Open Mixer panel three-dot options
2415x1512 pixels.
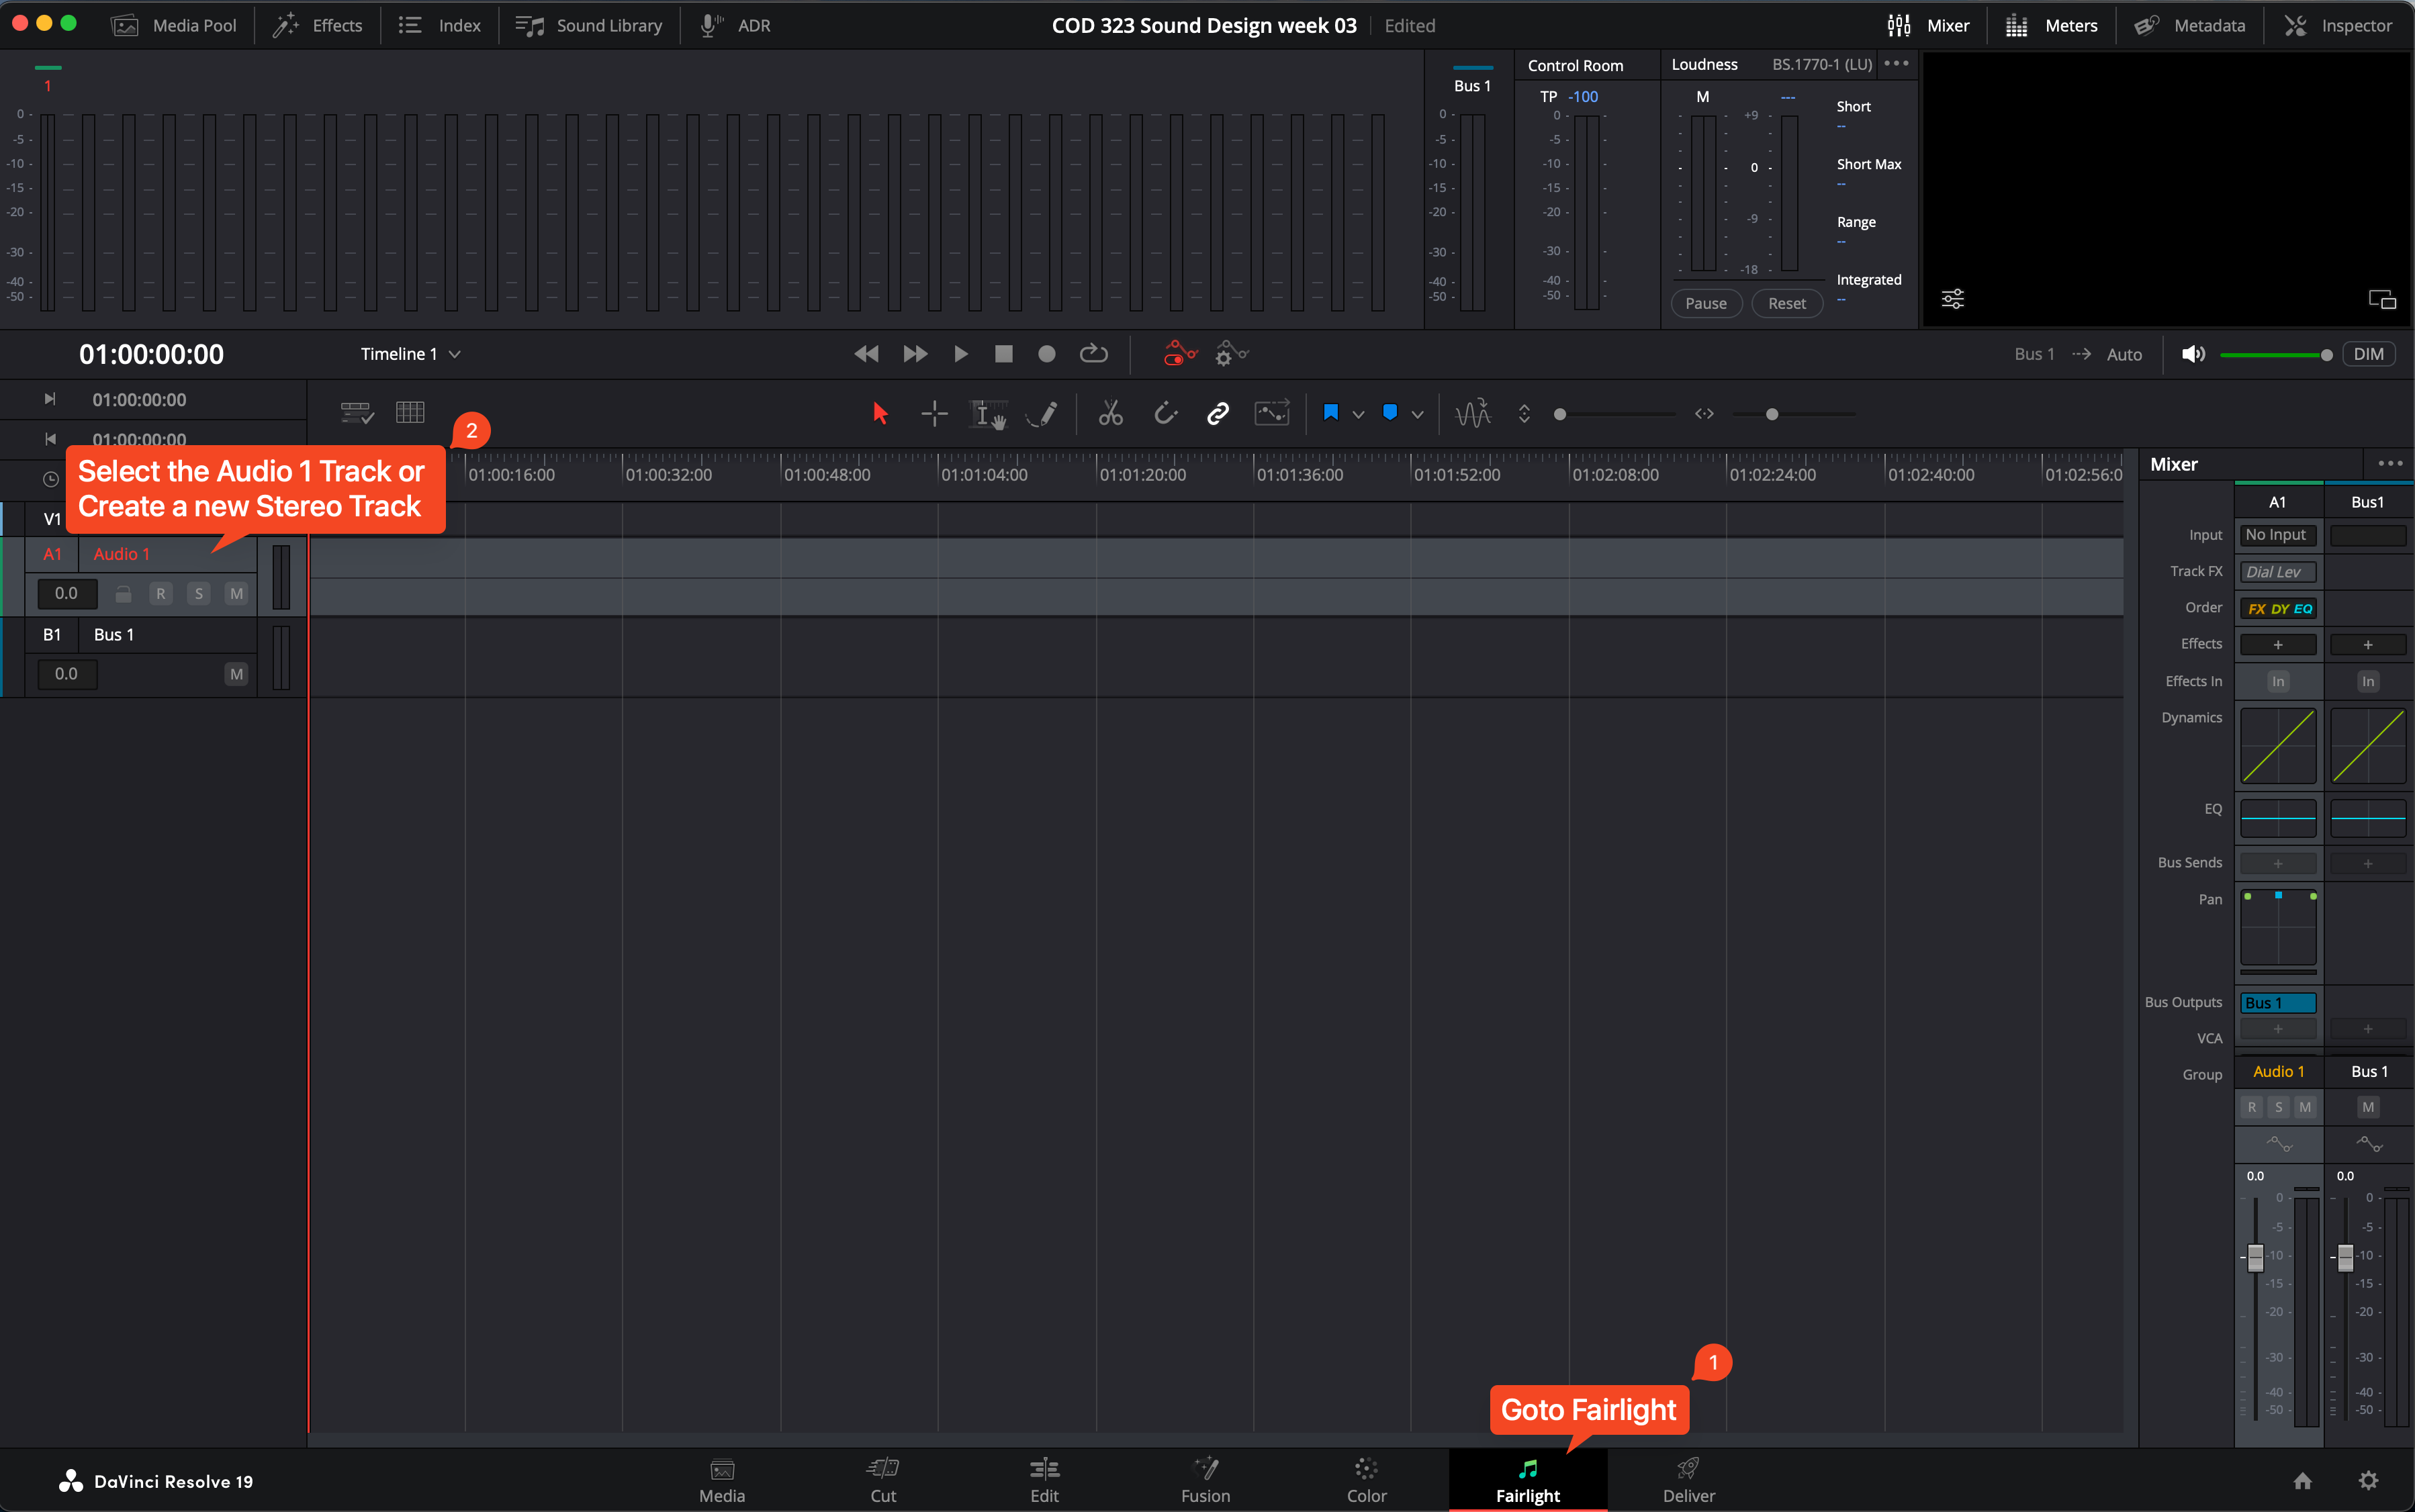click(2390, 464)
